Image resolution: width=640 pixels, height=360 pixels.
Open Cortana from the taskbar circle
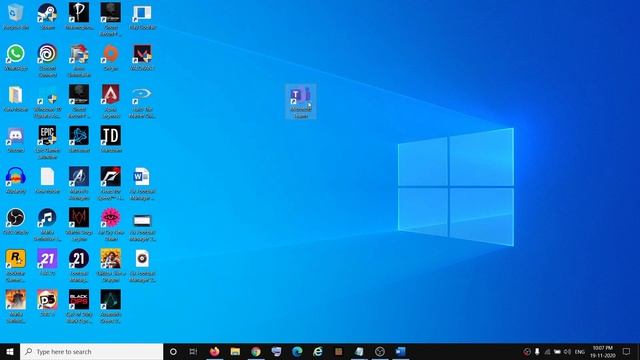(x=173, y=351)
